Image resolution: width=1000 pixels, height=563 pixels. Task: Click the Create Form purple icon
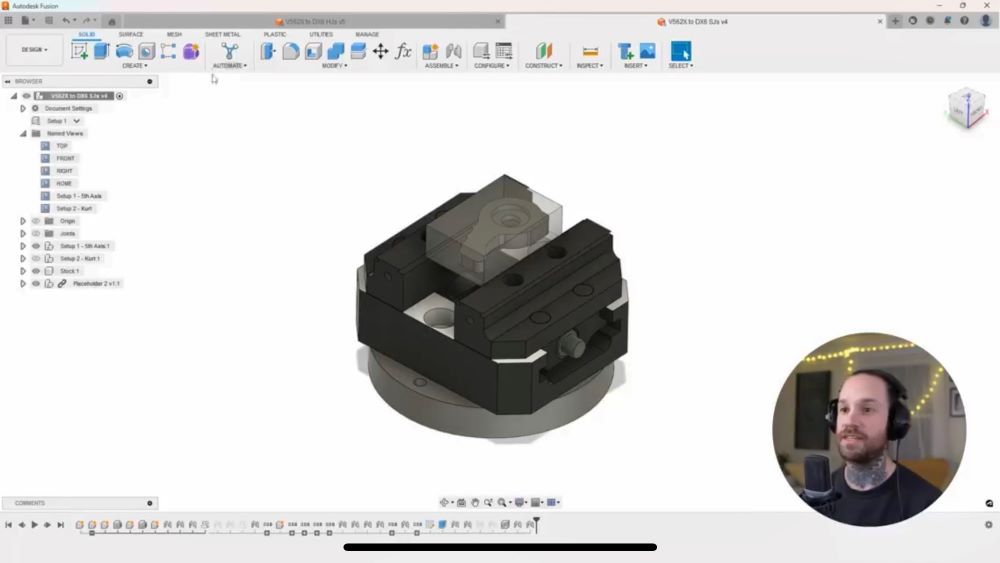(x=191, y=51)
